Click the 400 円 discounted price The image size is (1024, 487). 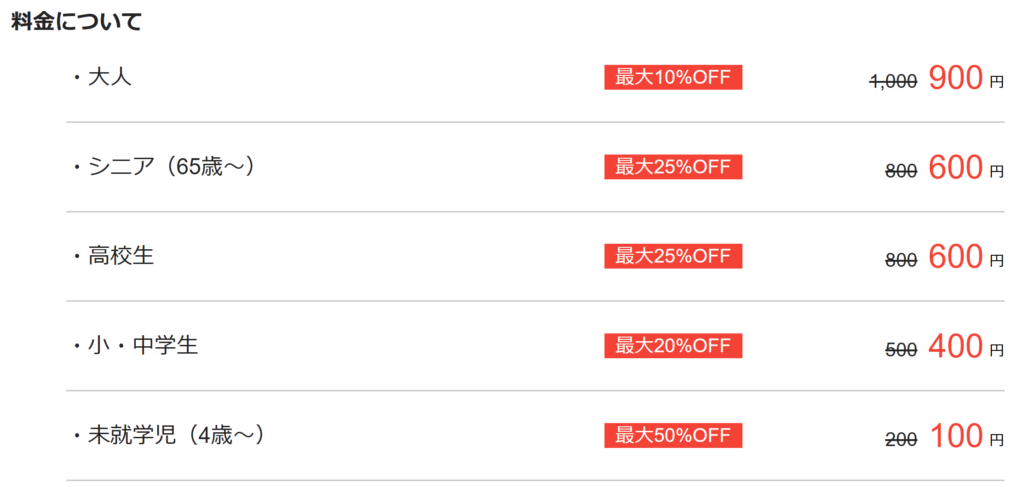pos(956,347)
